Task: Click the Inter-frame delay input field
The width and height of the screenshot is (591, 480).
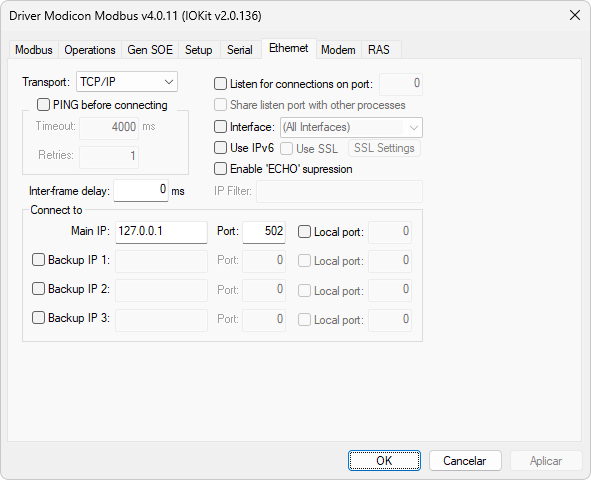Action: pos(141,190)
